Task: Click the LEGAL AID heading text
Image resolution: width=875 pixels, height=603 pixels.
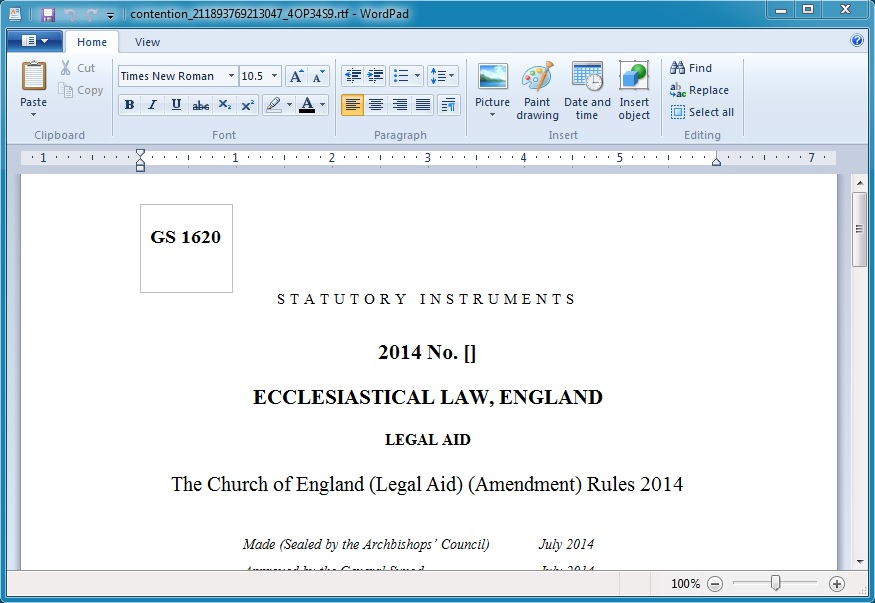Action: (428, 440)
